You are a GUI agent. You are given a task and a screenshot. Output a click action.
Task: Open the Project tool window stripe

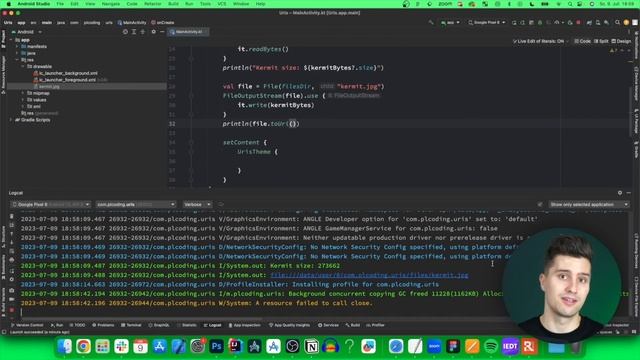3,39
